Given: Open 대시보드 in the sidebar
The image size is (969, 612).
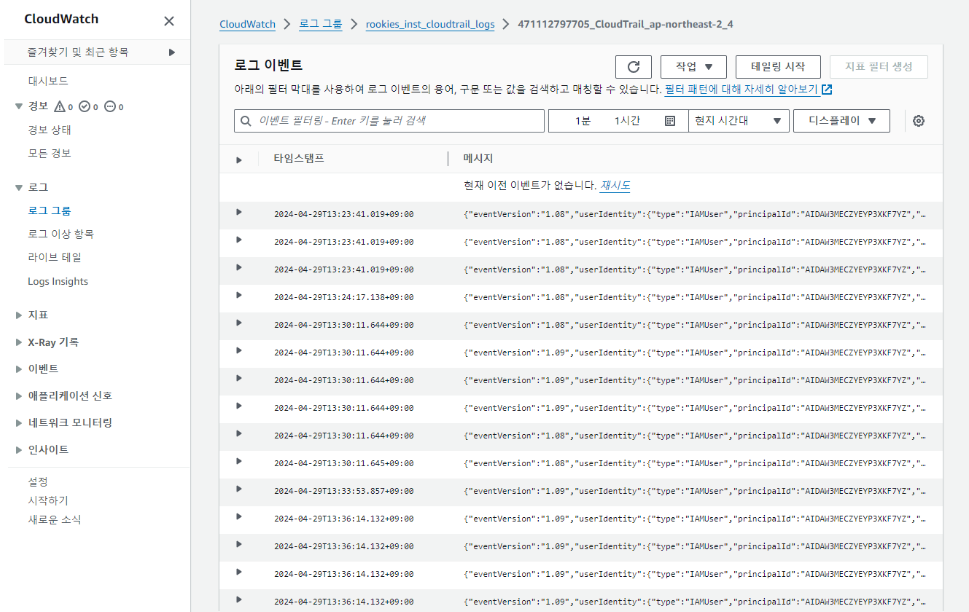Looking at the screenshot, I should click(x=48, y=81).
